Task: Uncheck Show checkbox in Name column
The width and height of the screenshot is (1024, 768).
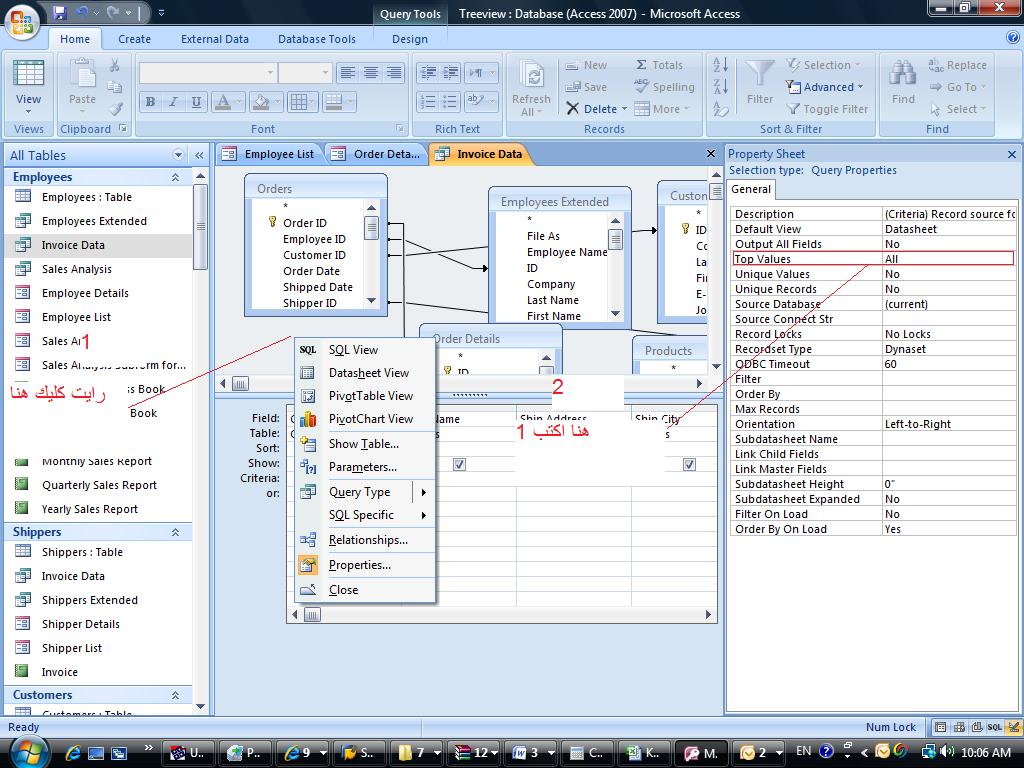Action: [x=459, y=464]
